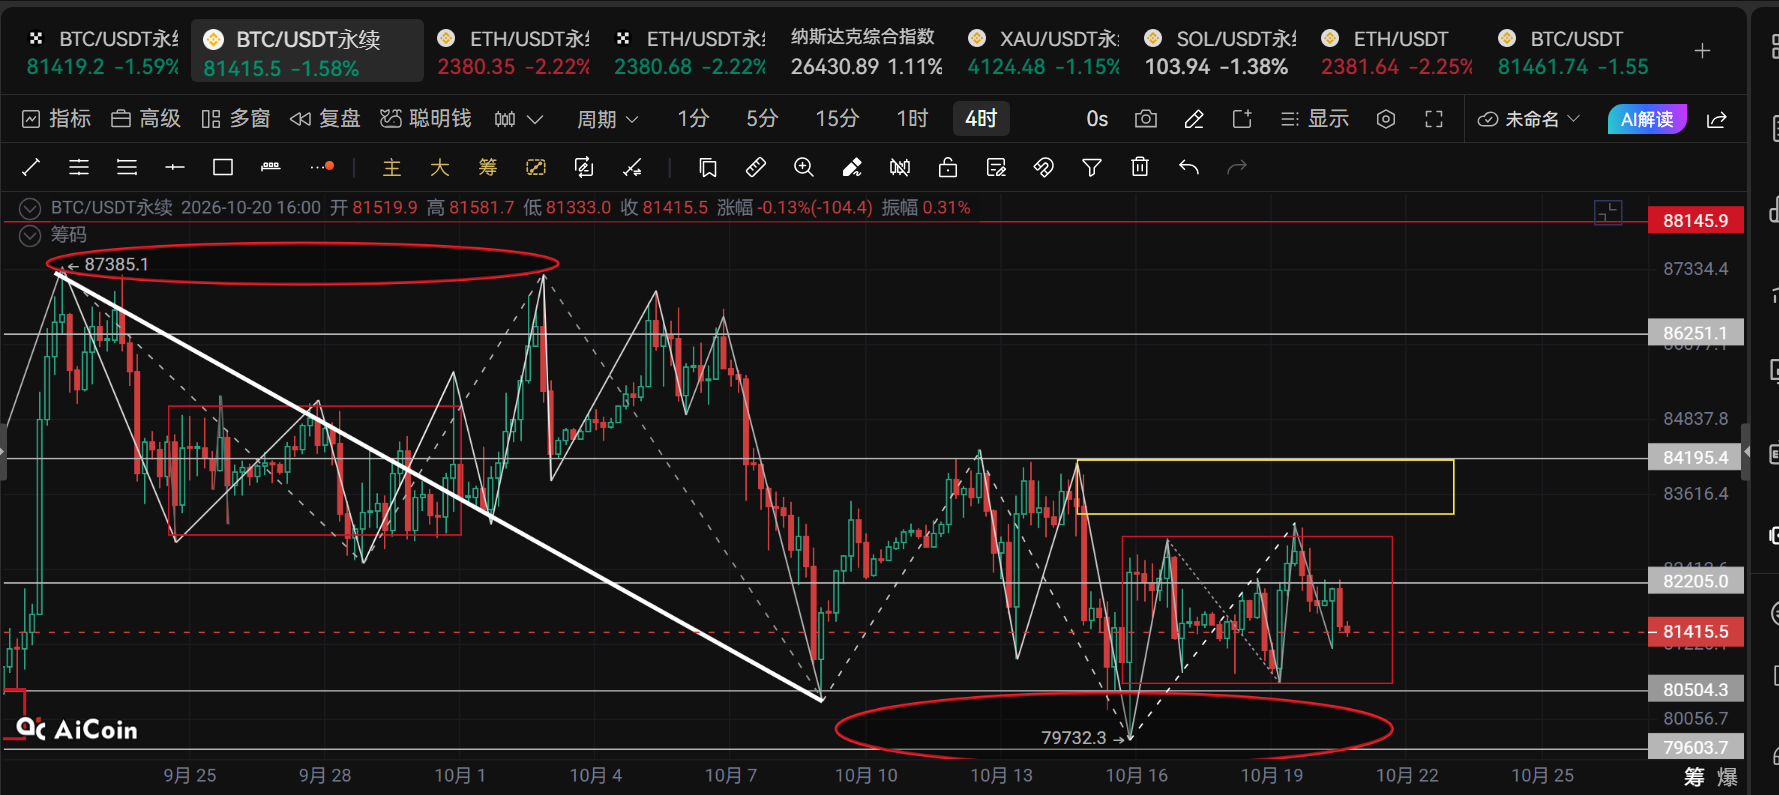Open the 显示 display options menu

[x=1315, y=119]
